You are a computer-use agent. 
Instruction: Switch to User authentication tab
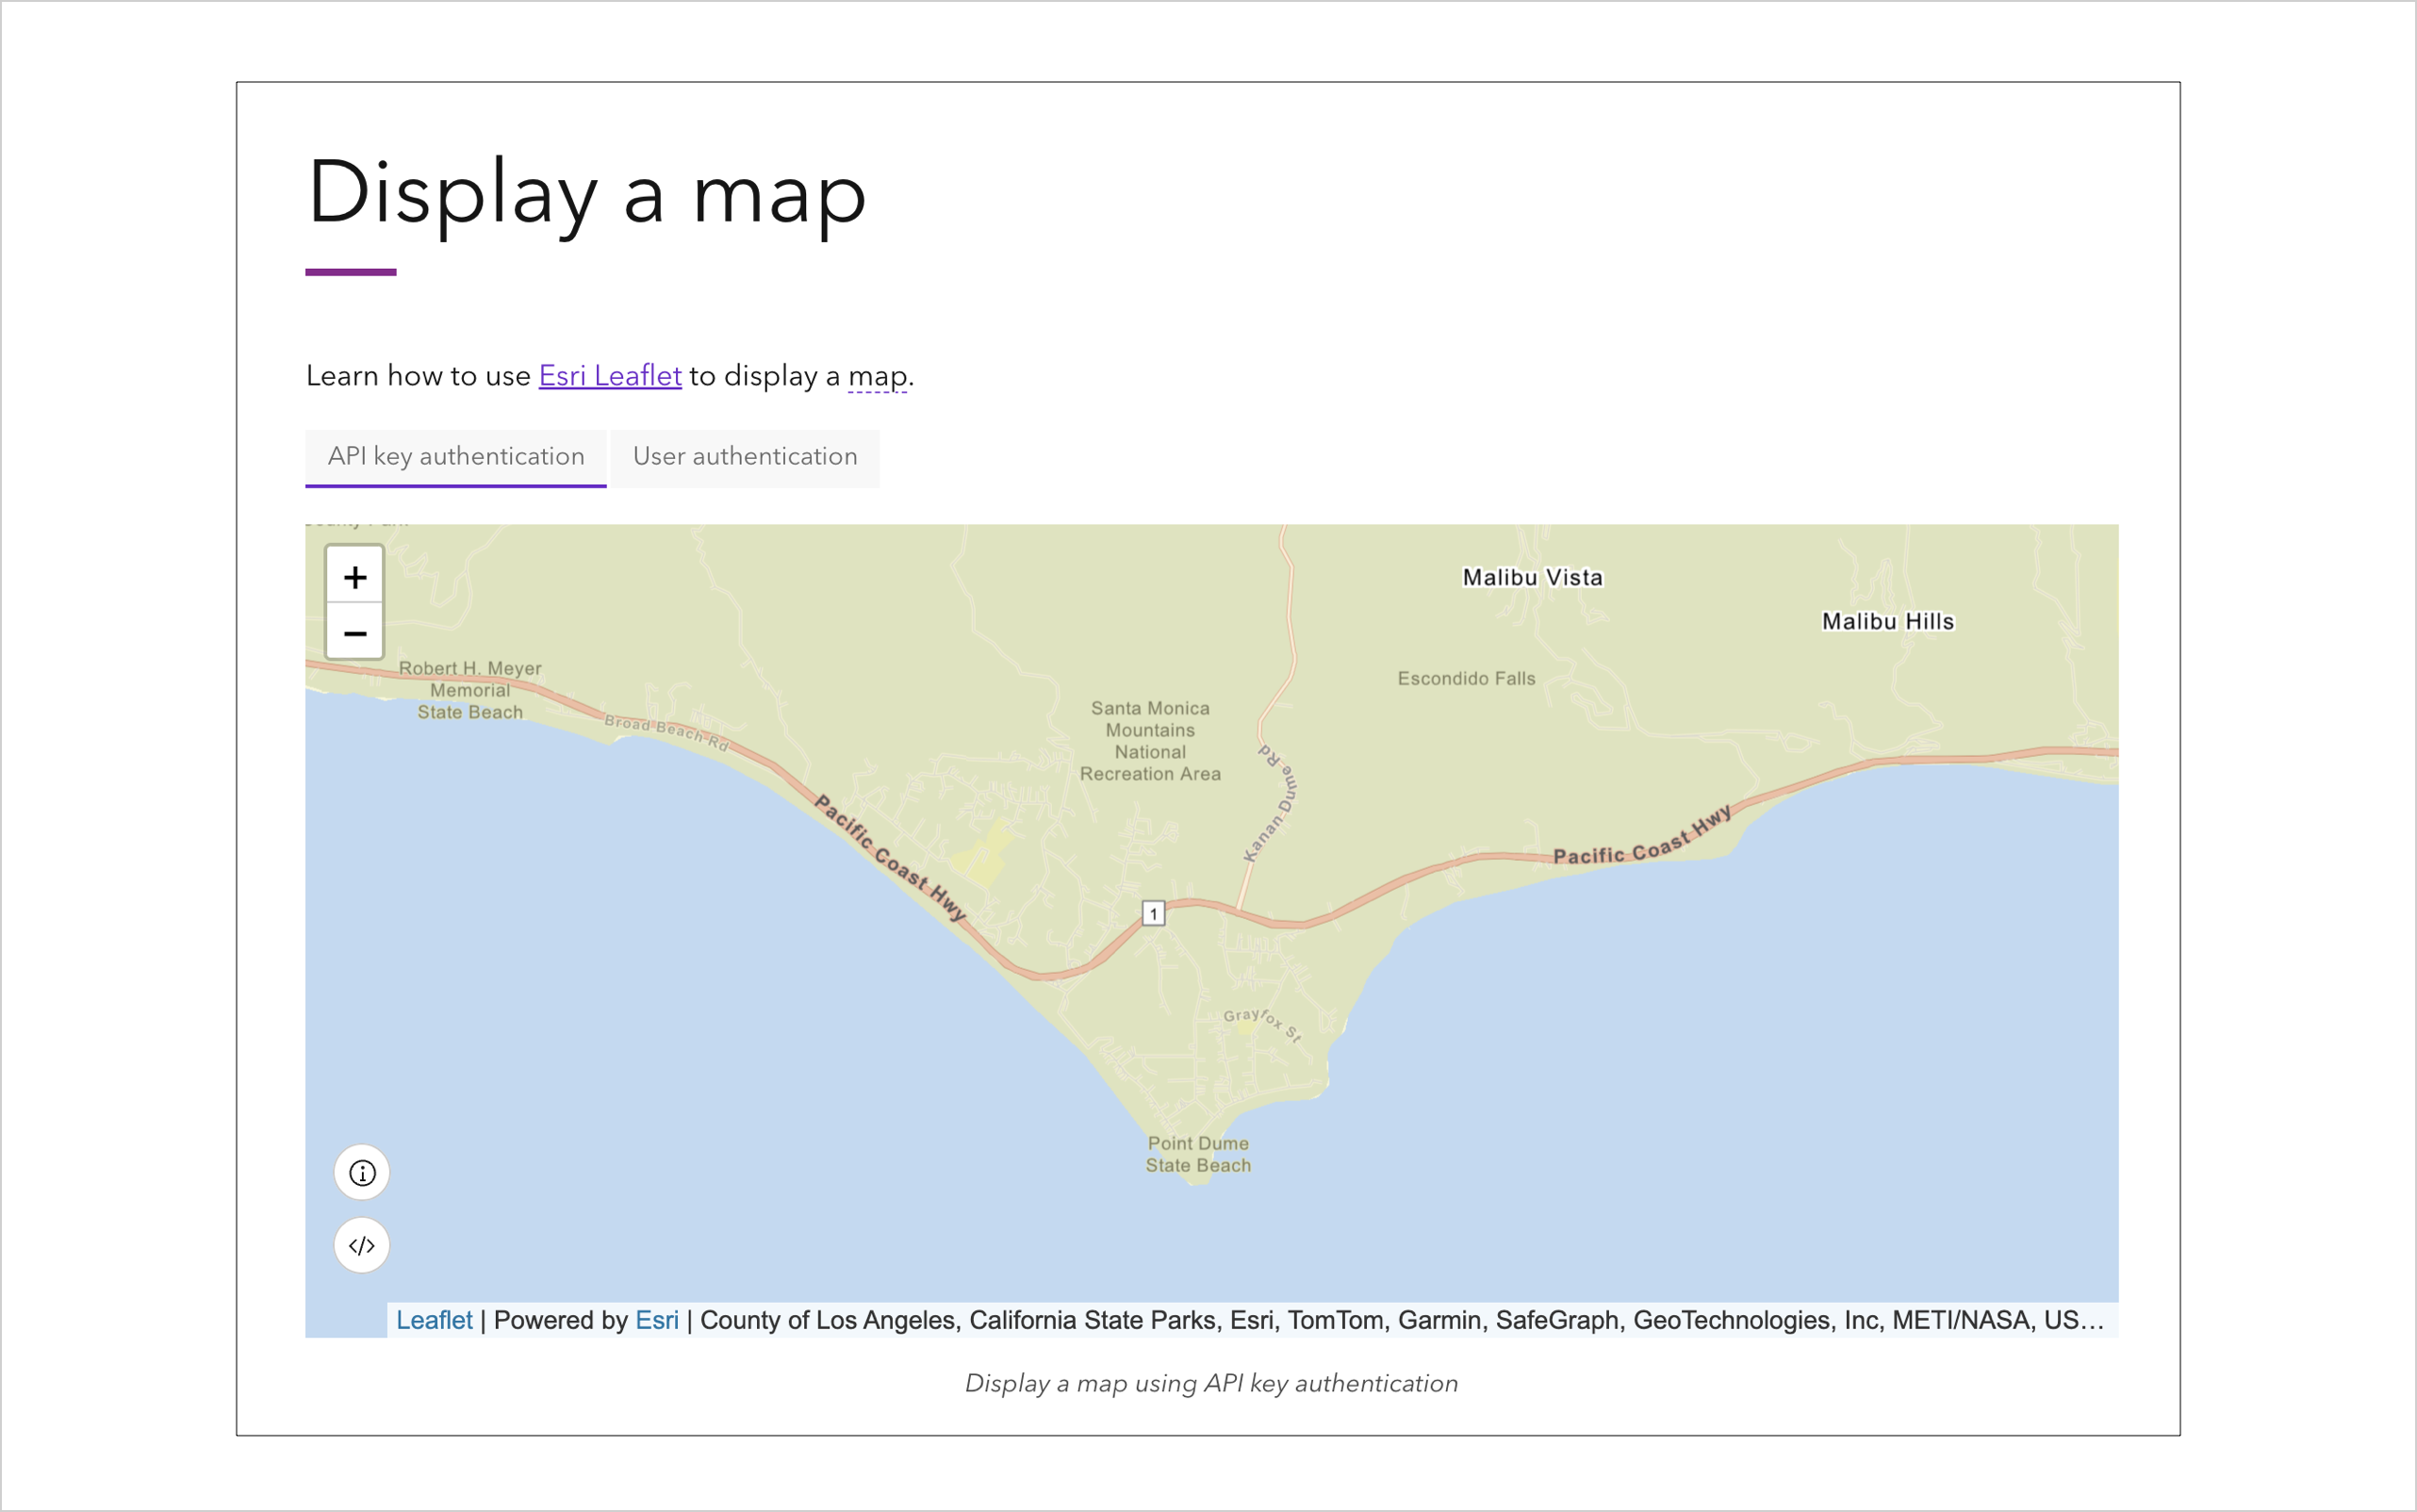coord(745,457)
